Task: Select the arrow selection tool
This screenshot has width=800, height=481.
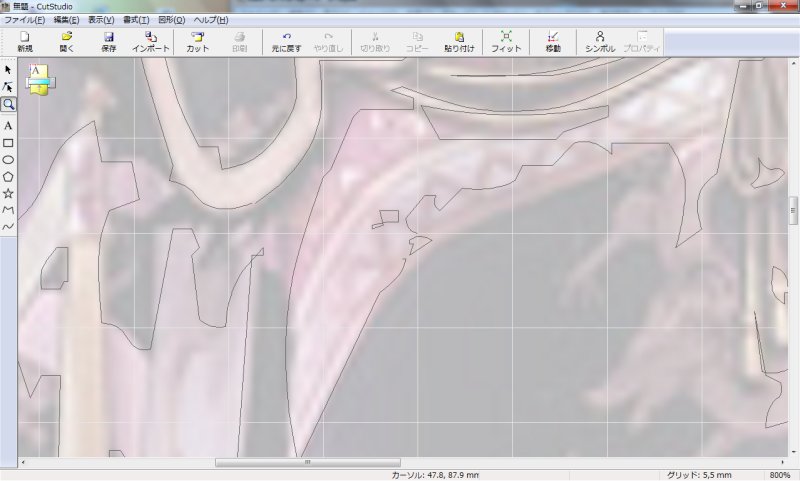Action: [x=8, y=69]
